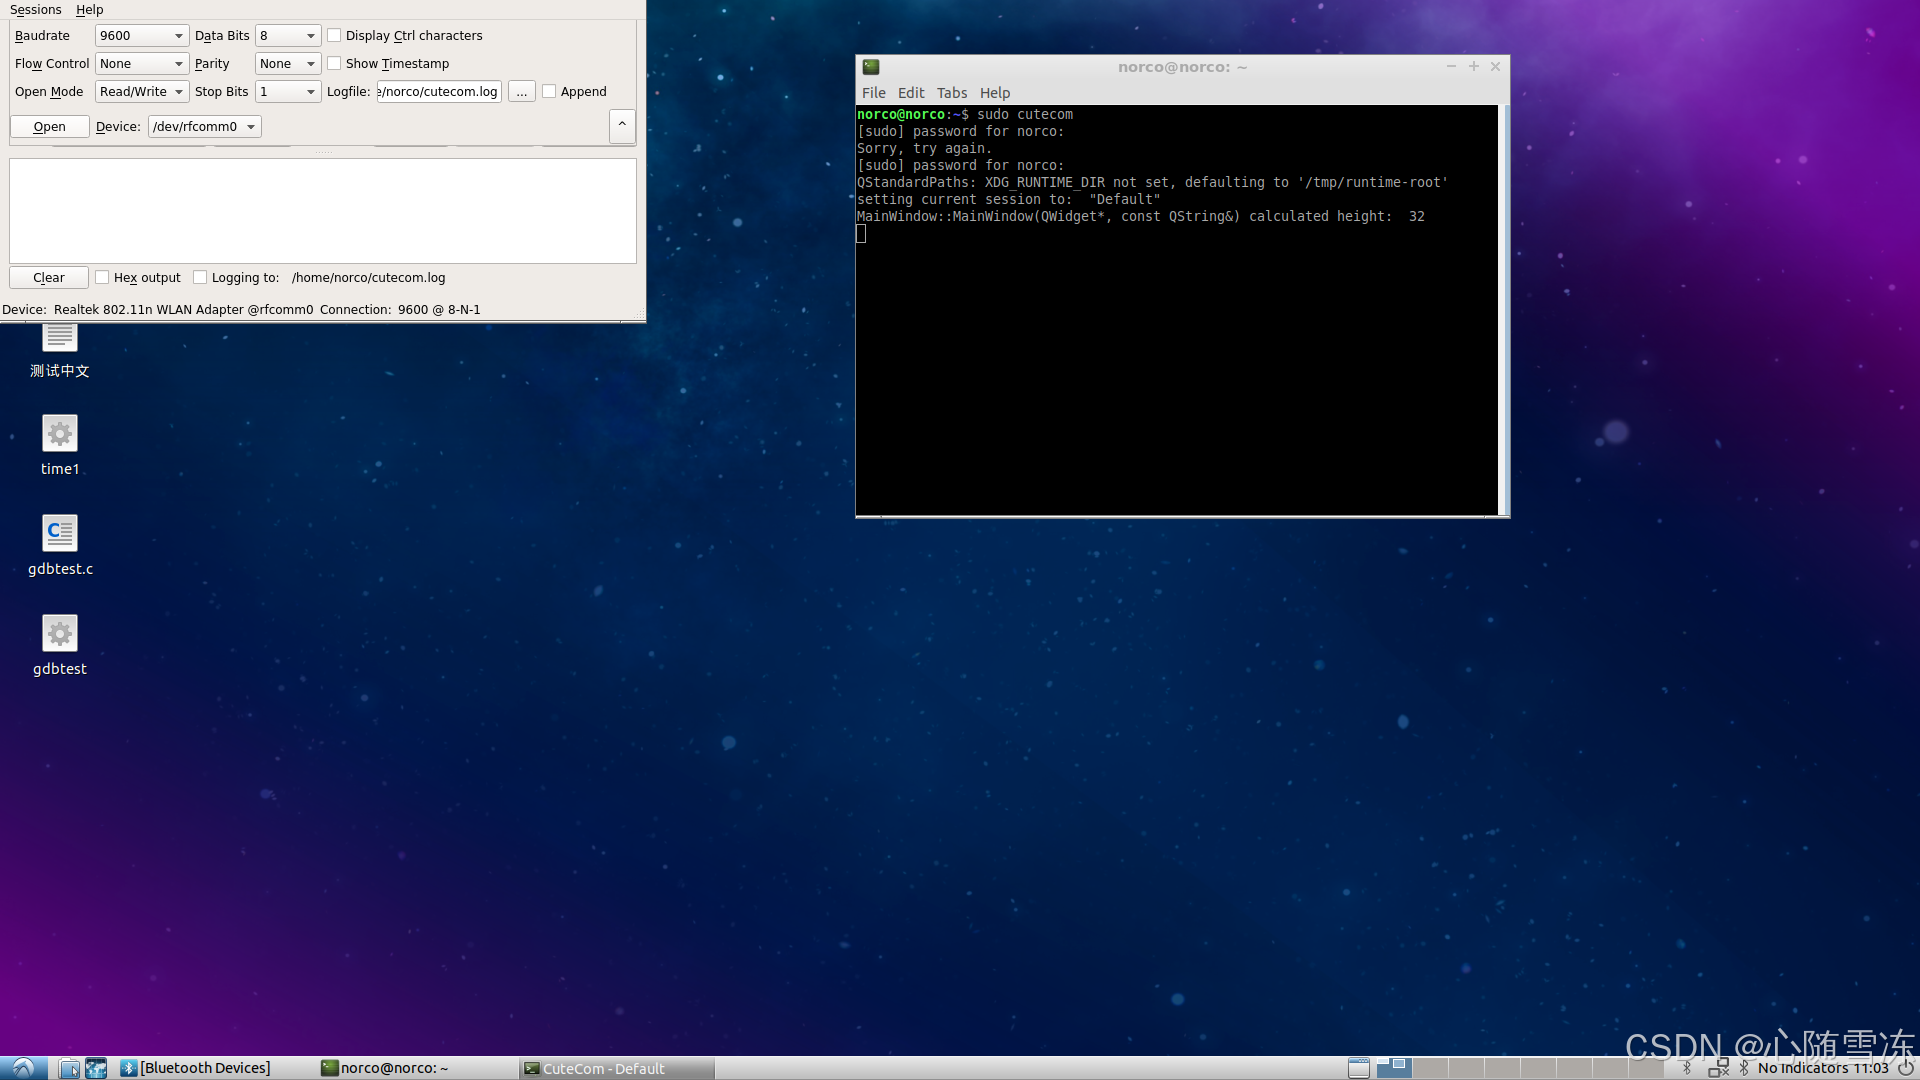Open the time1 desktop icon
1920x1080 pixels.
[x=60, y=434]
